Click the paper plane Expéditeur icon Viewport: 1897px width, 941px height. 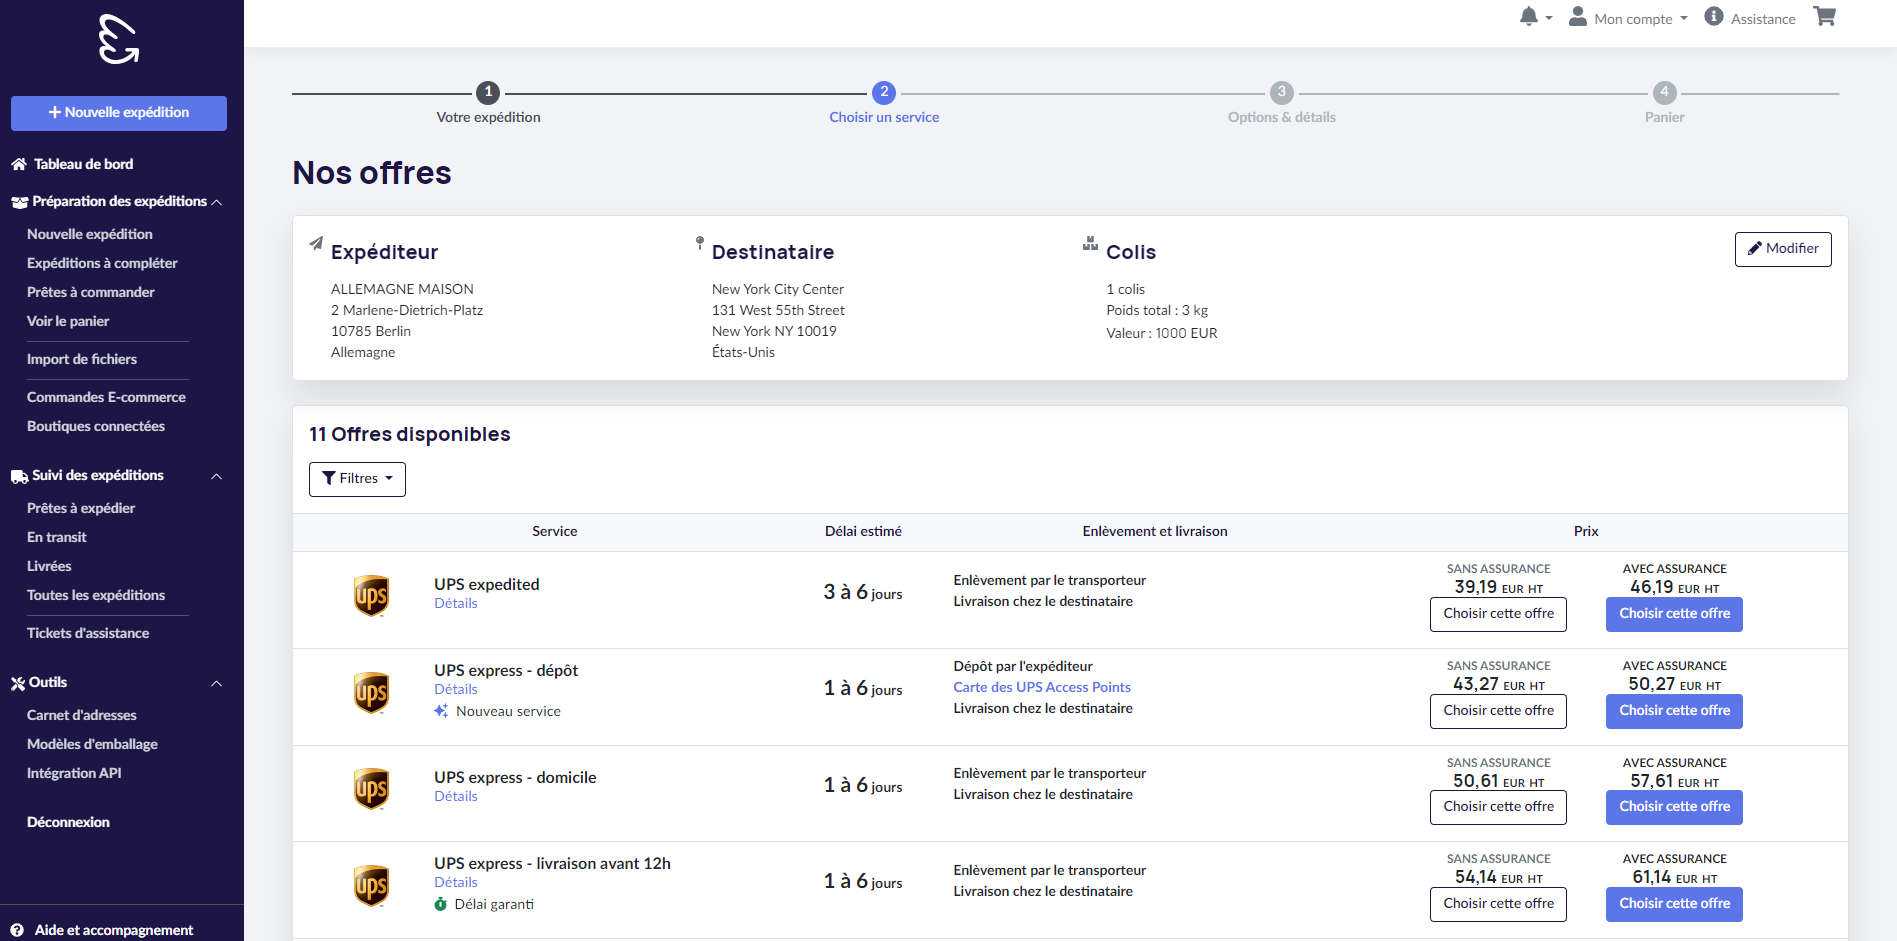pyautogui.click(x=316, y=243)
